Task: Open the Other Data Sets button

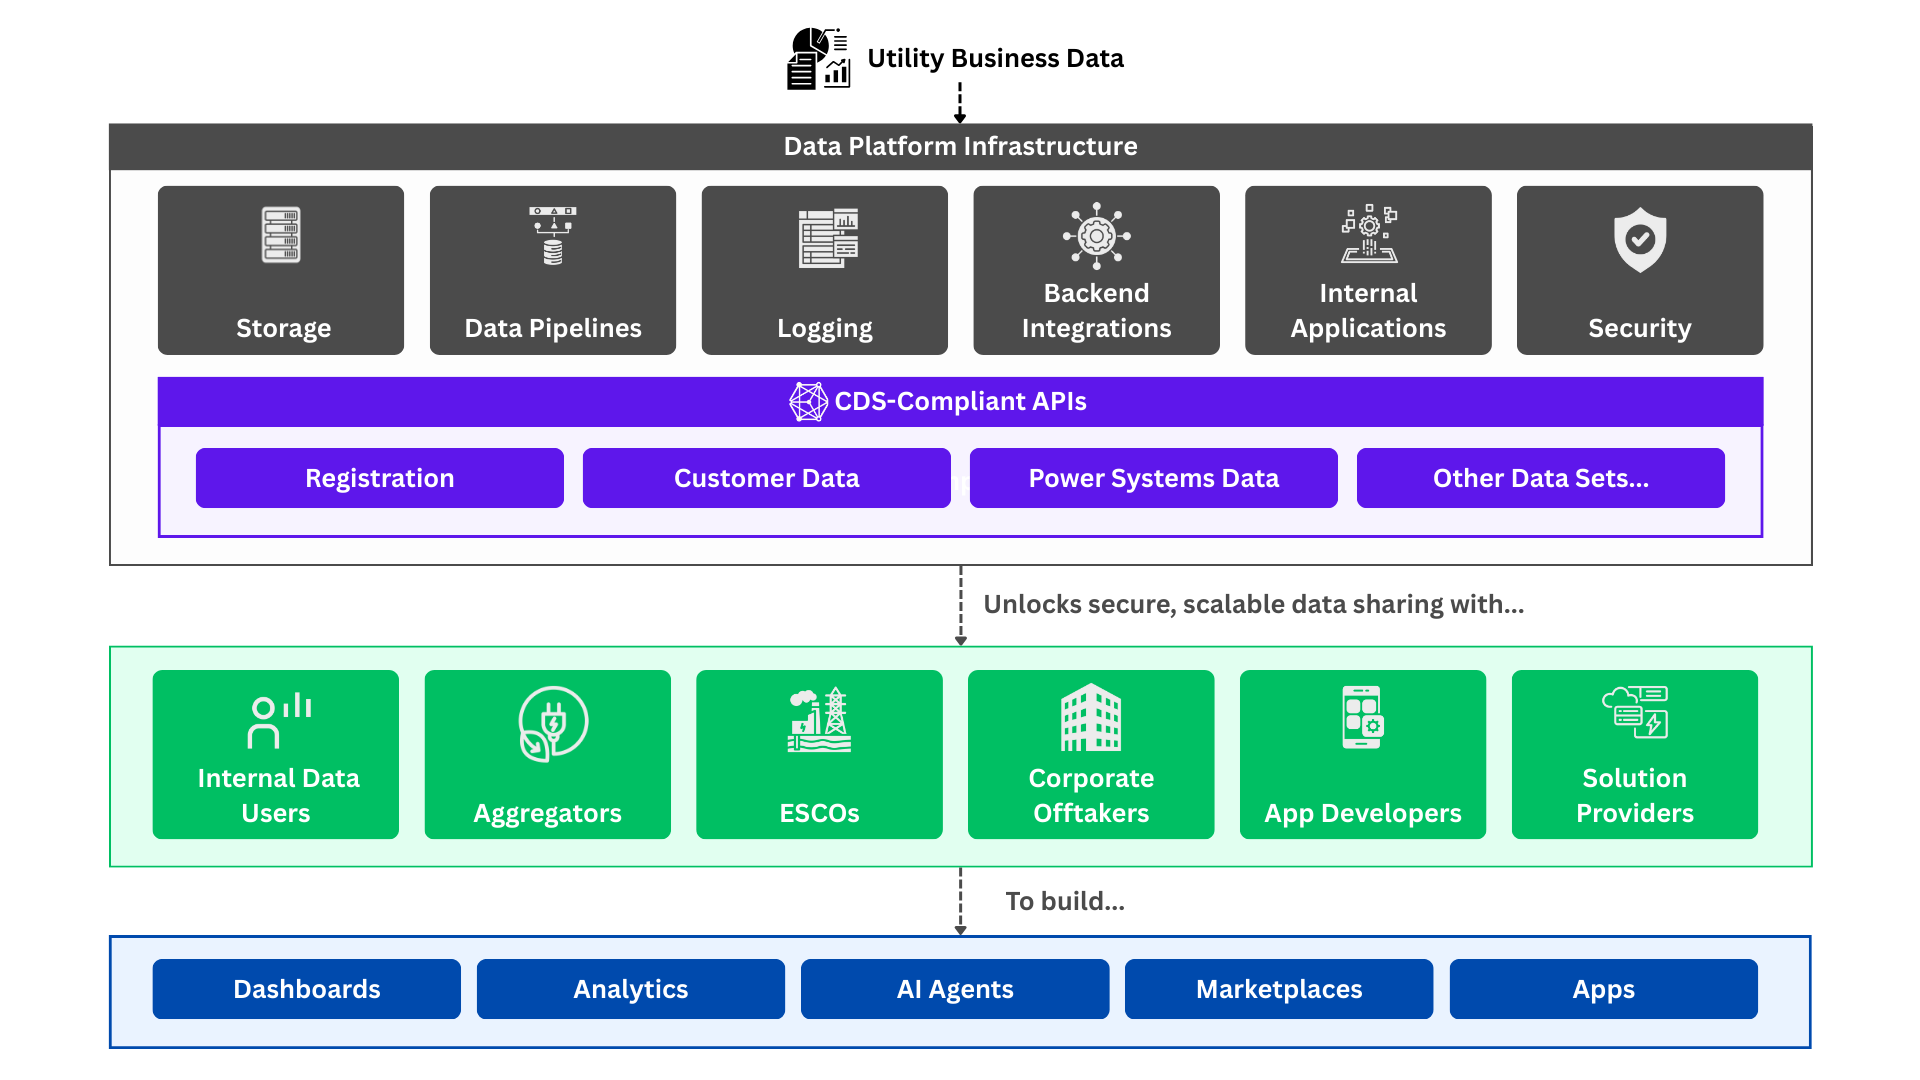Action: (x=1541, y=478)
